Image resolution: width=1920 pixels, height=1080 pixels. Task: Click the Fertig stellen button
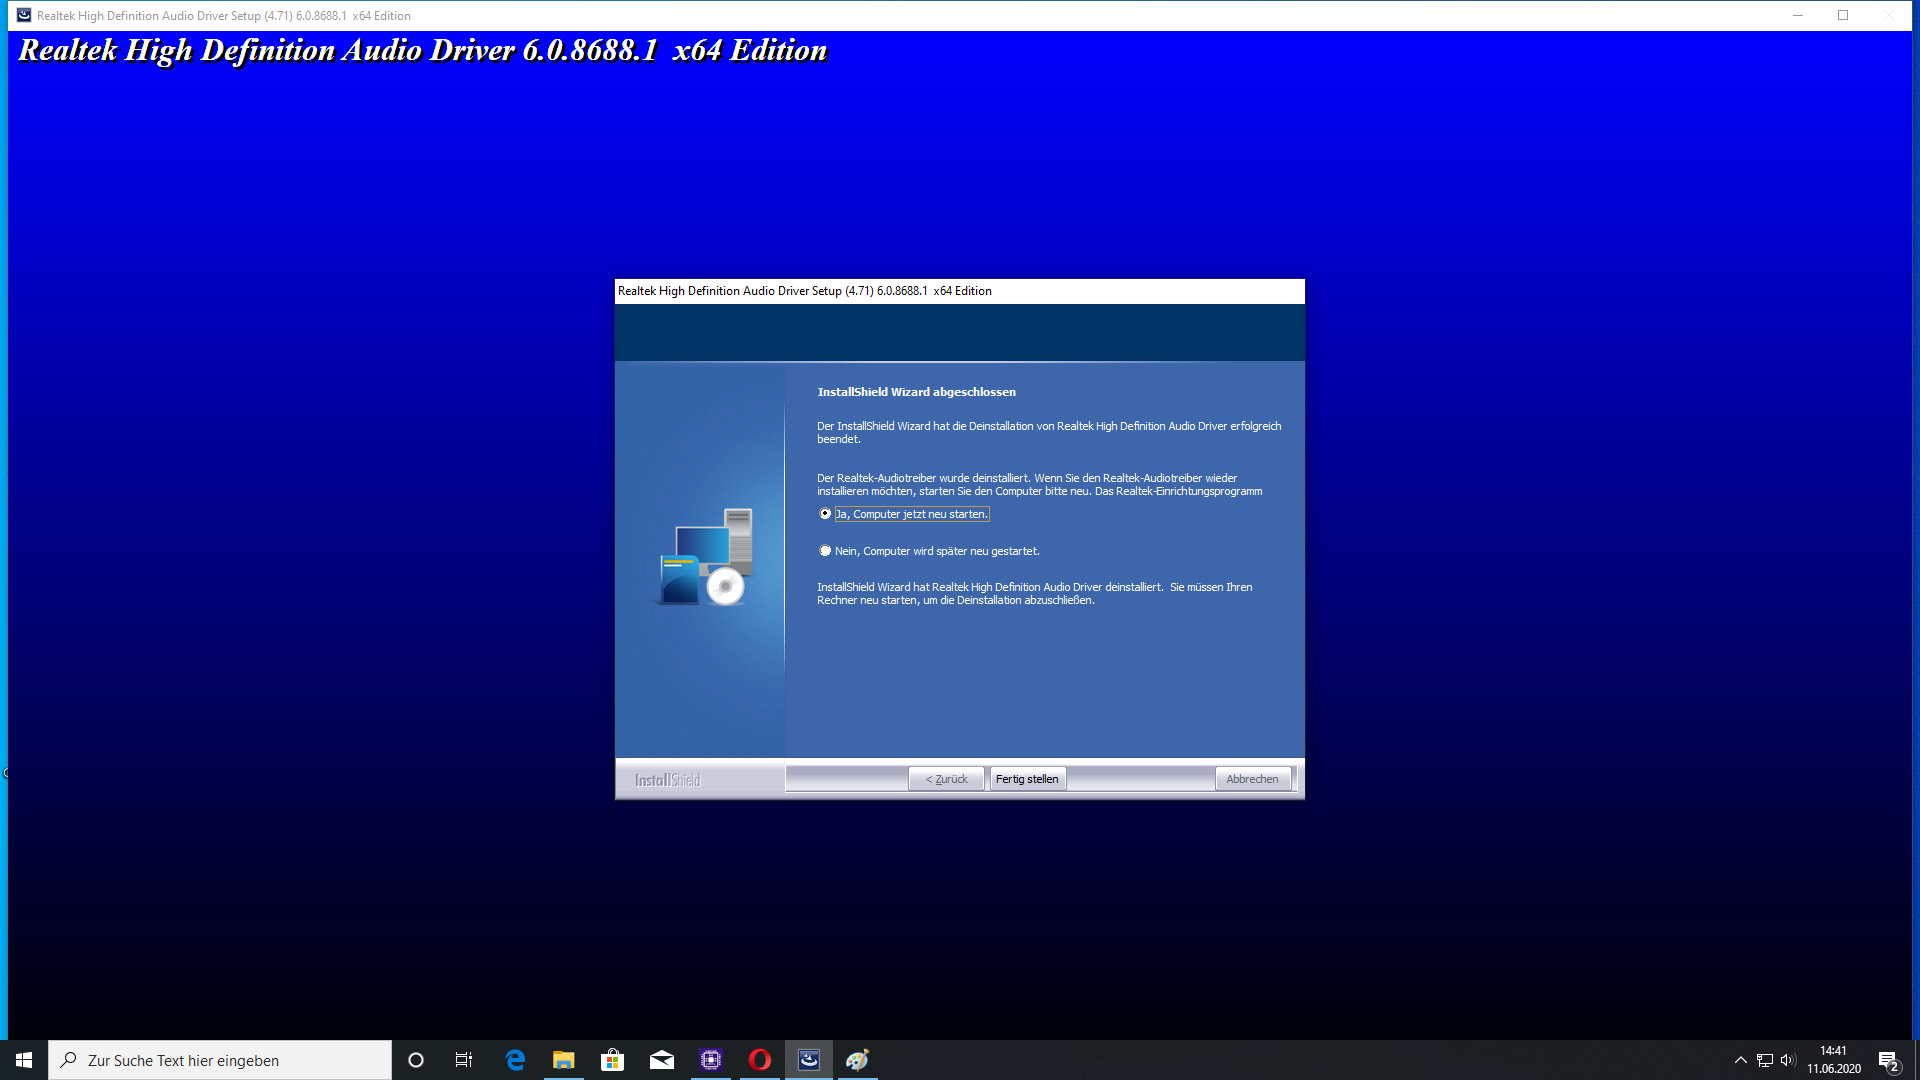1027,779
